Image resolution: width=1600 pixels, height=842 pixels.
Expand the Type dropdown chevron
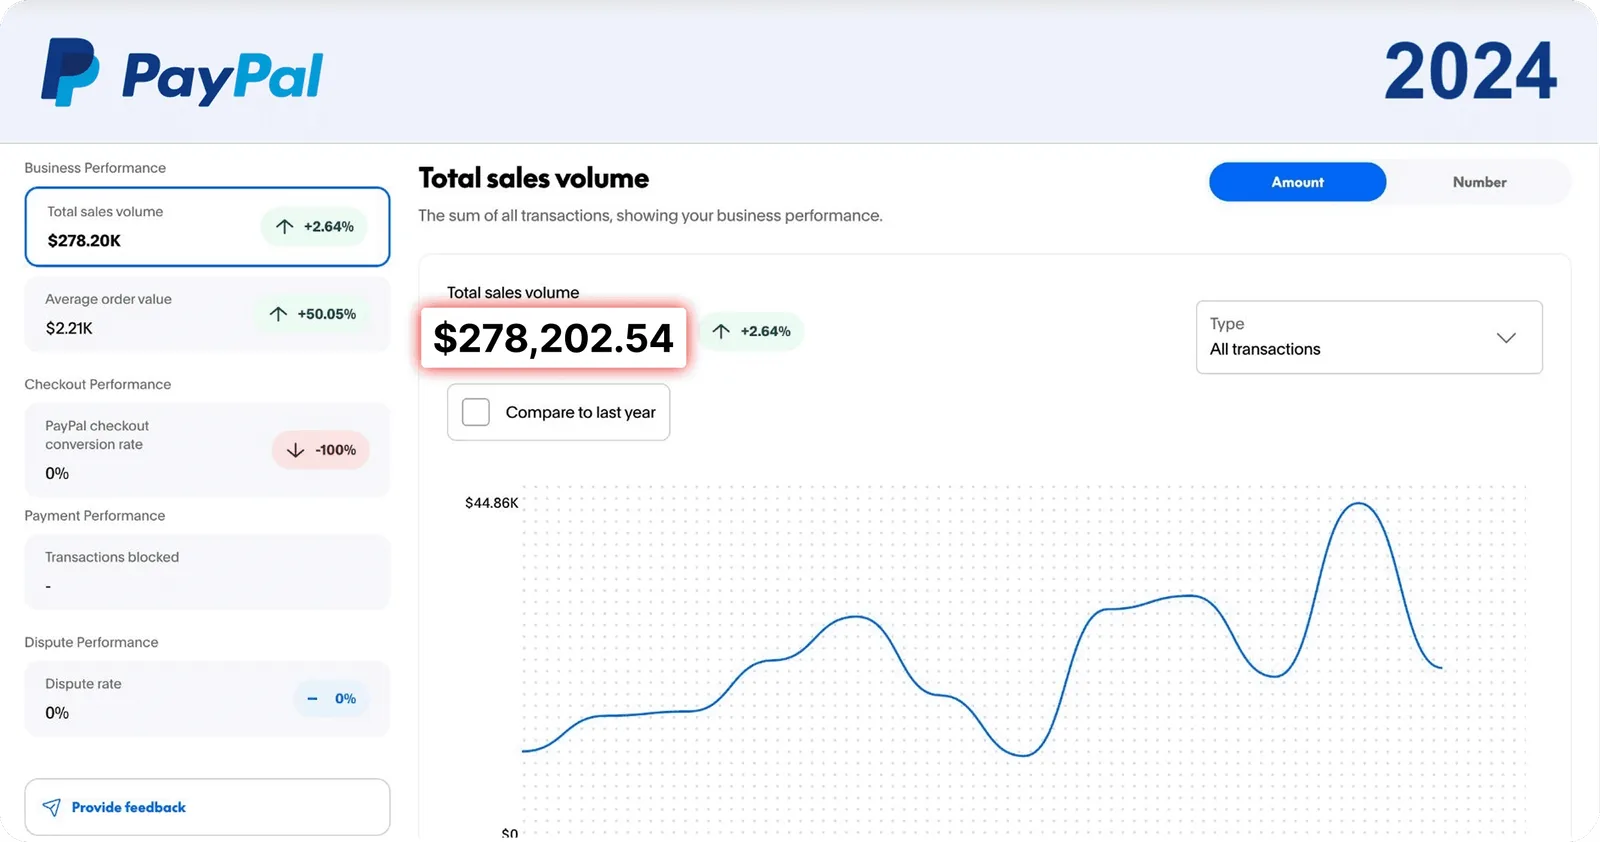[1506, 338]
